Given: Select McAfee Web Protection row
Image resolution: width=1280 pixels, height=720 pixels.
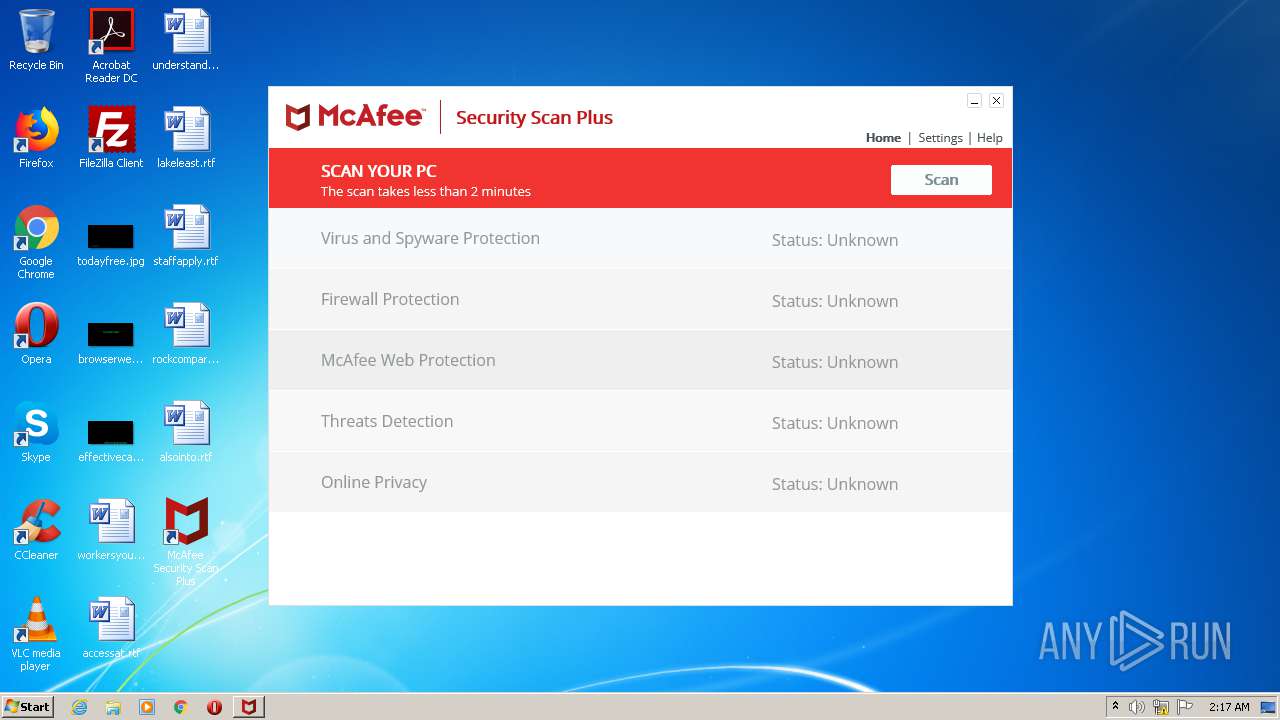Looking at the screenshot, I should click(x=640, y=361).
